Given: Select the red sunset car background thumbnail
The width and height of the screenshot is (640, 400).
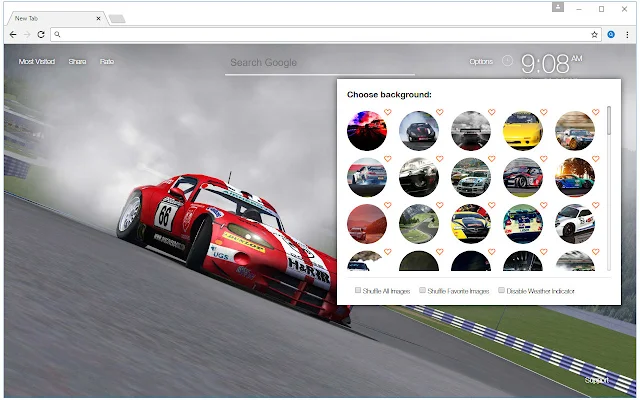Looking at the screenshot, I should (367, 131).
